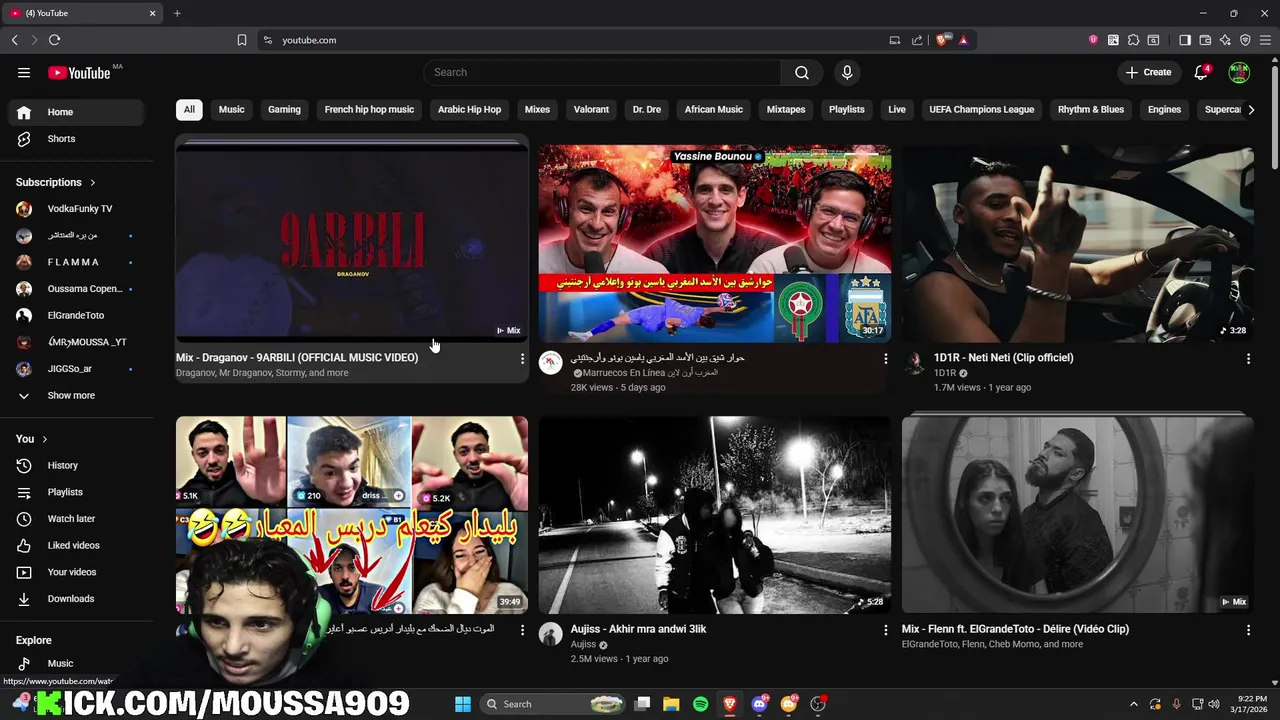1280x720 pixels.
Task: Open the Brave Wallet icon
Action: [1205, 40]
